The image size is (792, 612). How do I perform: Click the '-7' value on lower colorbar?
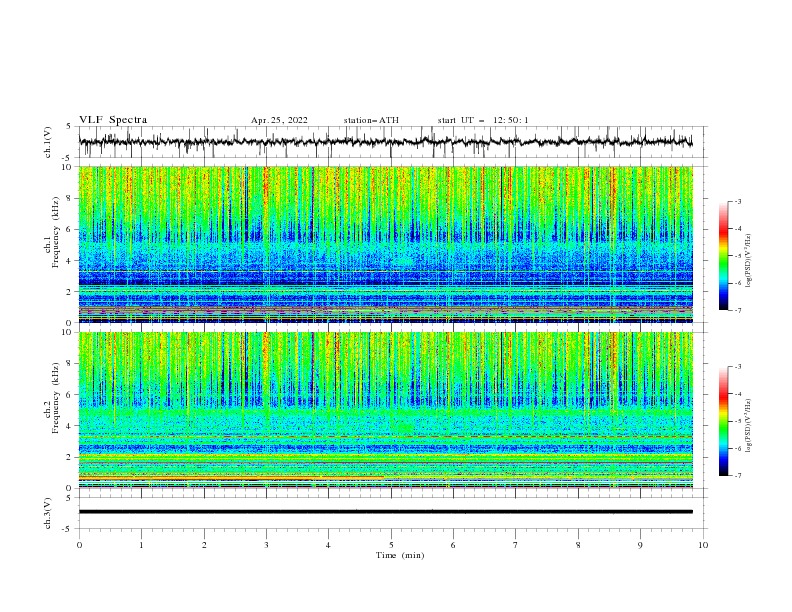click(738, 475)
